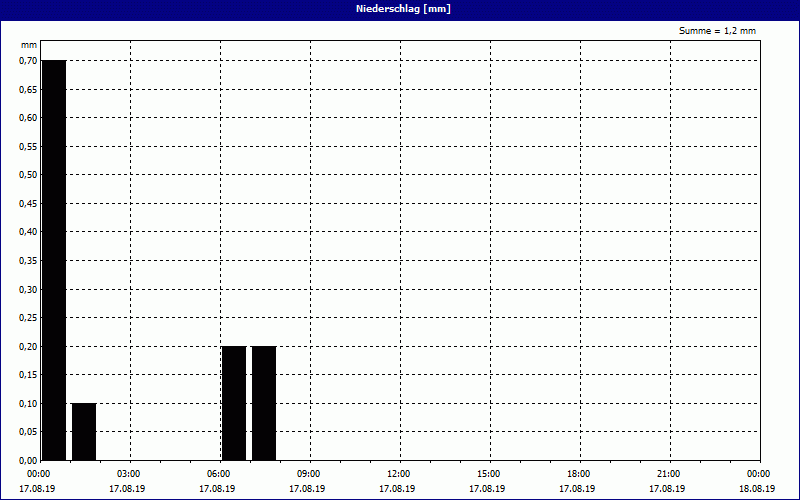Select the 06:00 time label
This screenshot has width=800, height=500.
[x=219, y=474]
